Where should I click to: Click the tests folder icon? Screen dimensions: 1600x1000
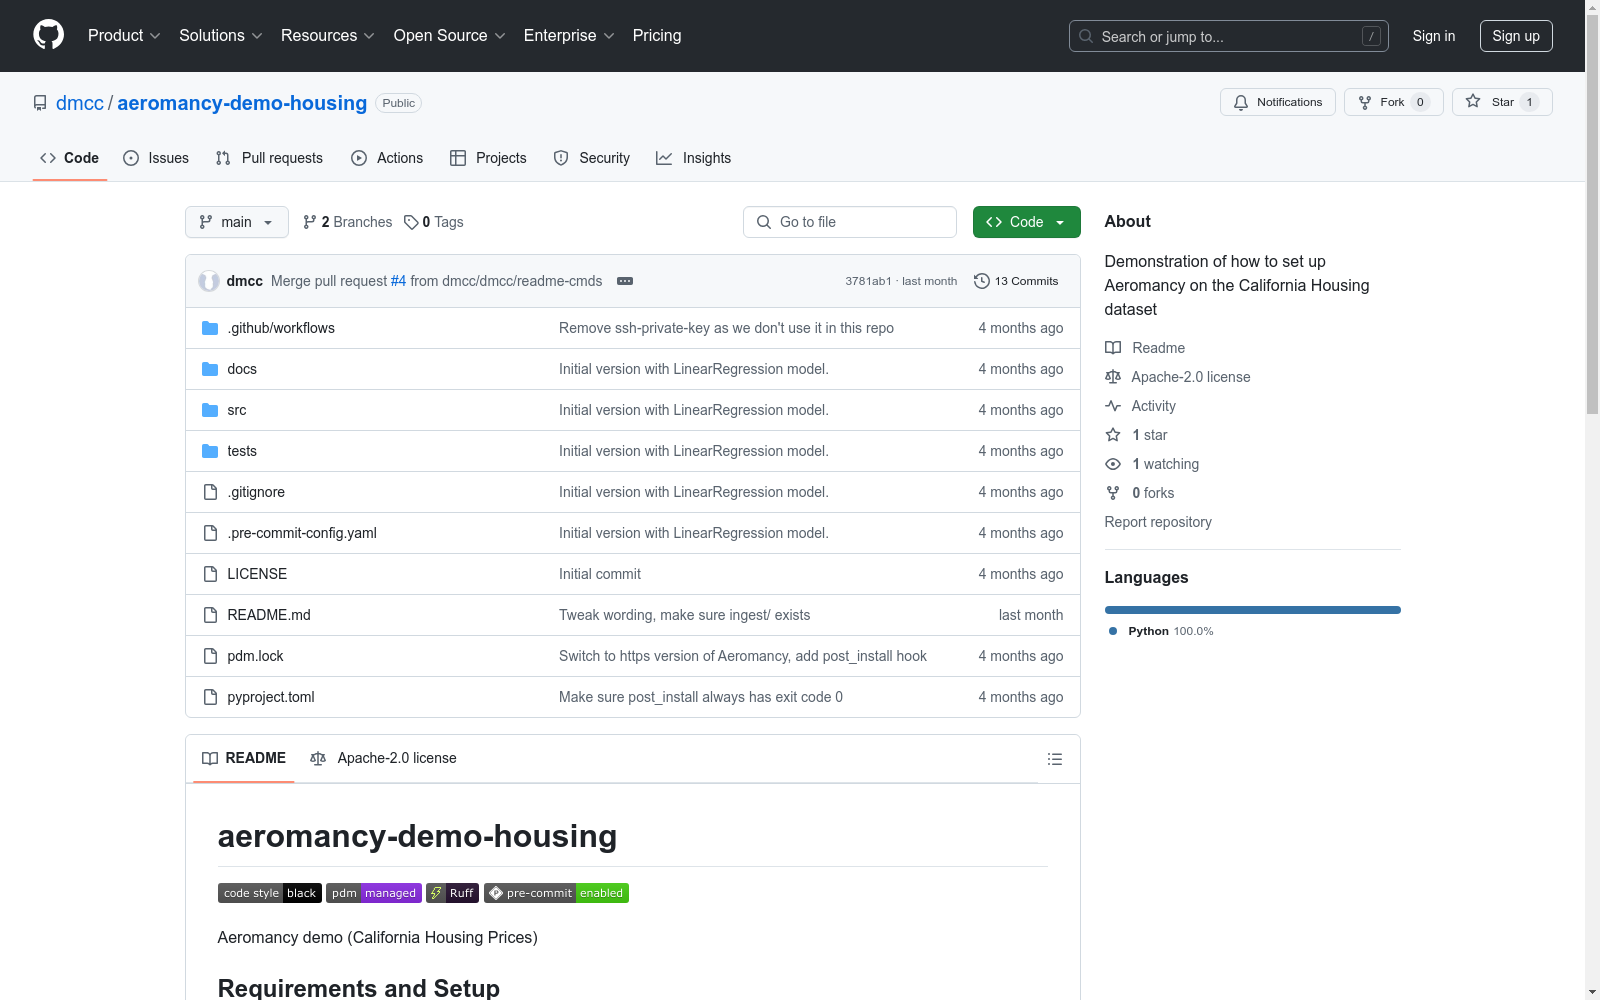click(x=210, y=451)
